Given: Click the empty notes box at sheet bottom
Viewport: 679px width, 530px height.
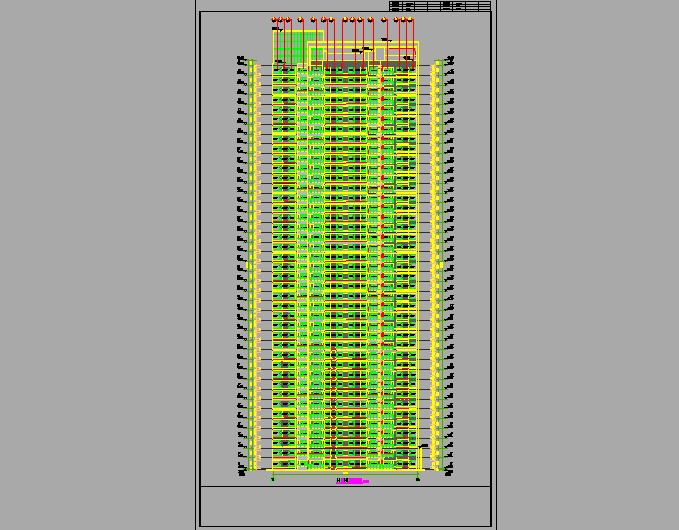Looking at the screenshot, I should pyautogui.click(x=345, y=505).
